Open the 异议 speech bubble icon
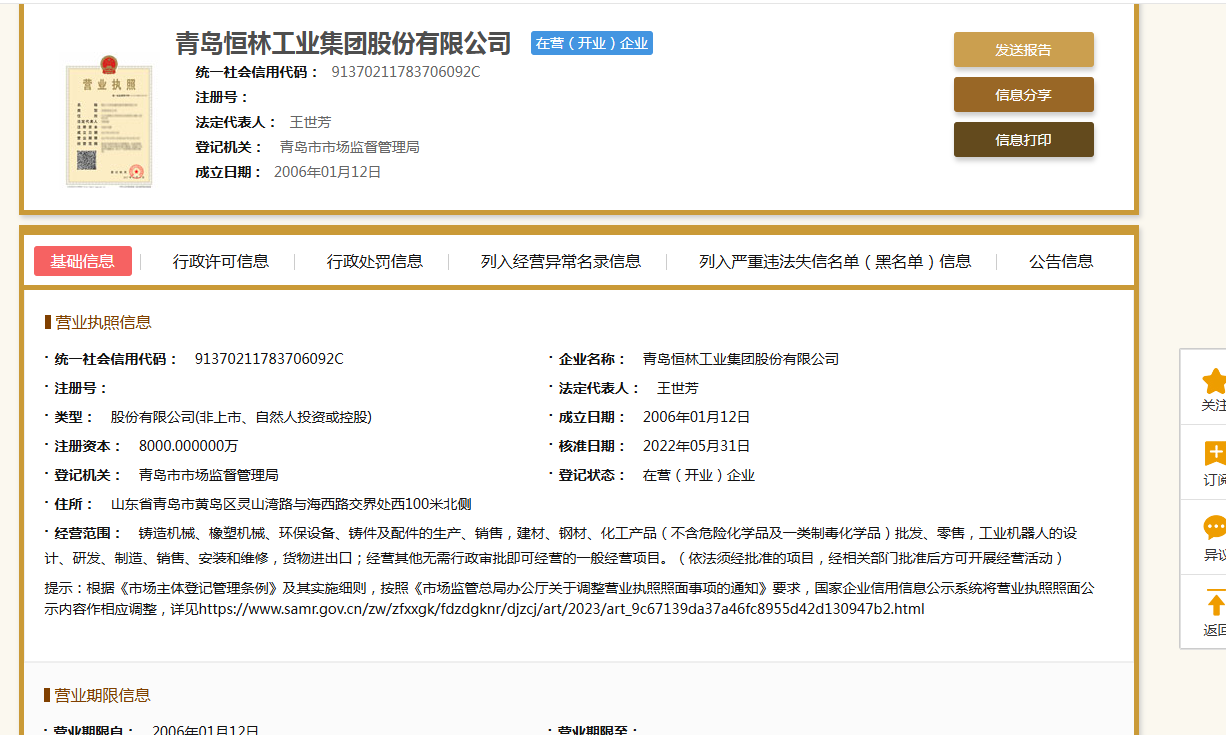 coord(1213,528)
